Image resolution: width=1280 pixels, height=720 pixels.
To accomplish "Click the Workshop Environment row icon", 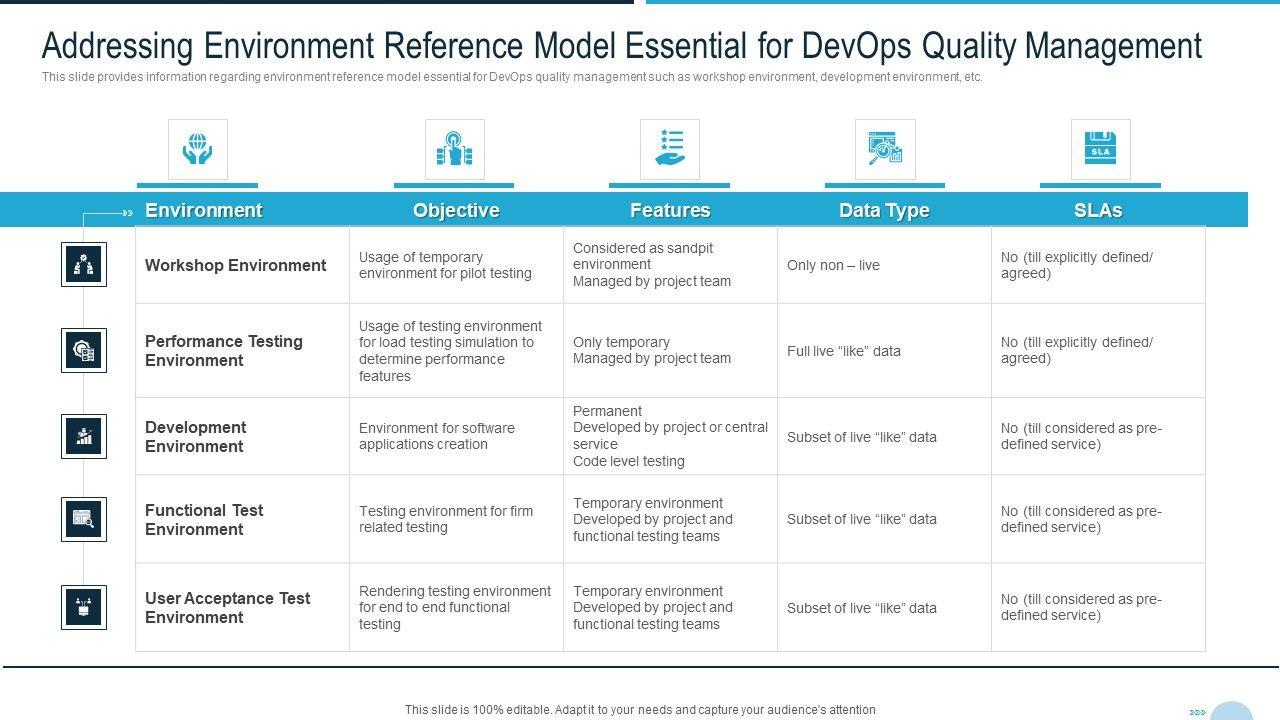I will pyautogui.click(x=84, y=265).
